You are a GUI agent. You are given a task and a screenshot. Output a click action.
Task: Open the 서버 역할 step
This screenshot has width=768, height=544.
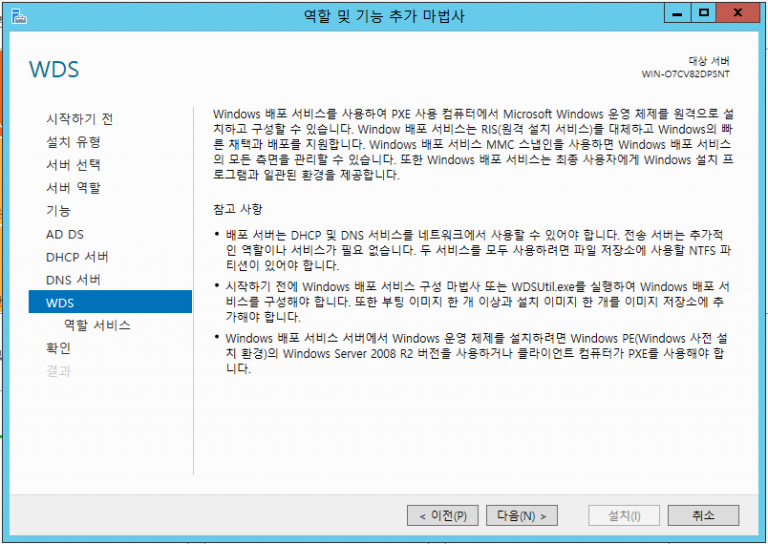(x=73, y=187)
